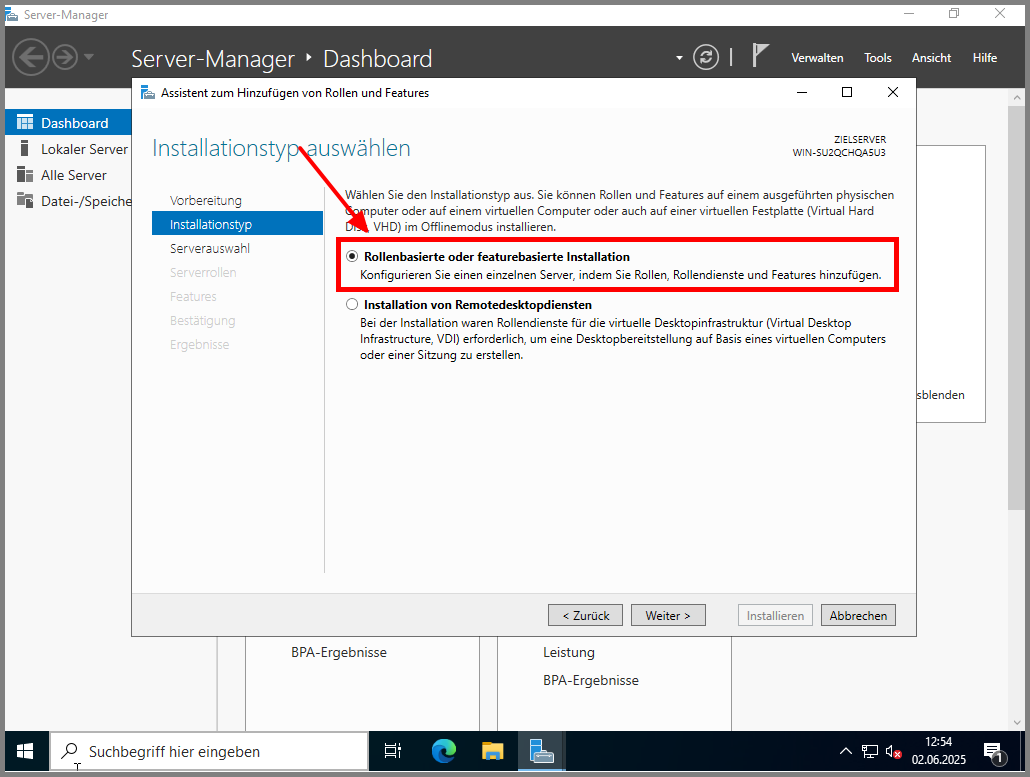This screenshot has height=777, width=1030.
Task: Go to the Vorbereitung wizard step
Action: (x=206, y=201)
